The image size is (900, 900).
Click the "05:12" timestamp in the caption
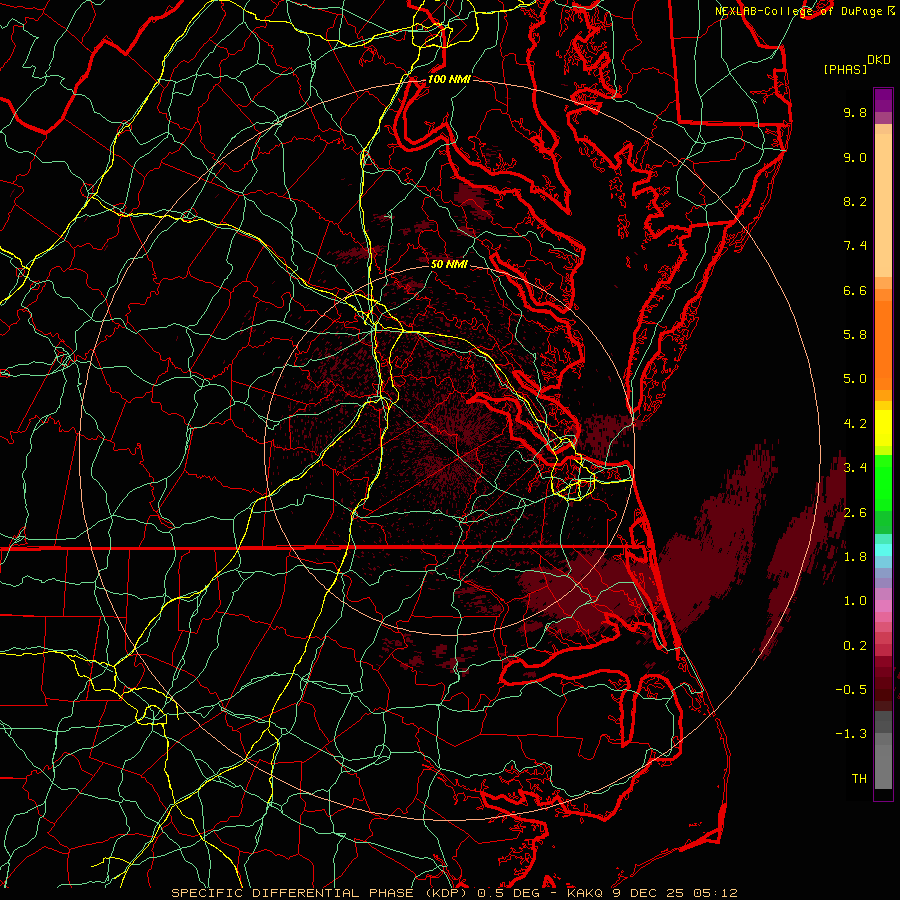tap(715, 893)
